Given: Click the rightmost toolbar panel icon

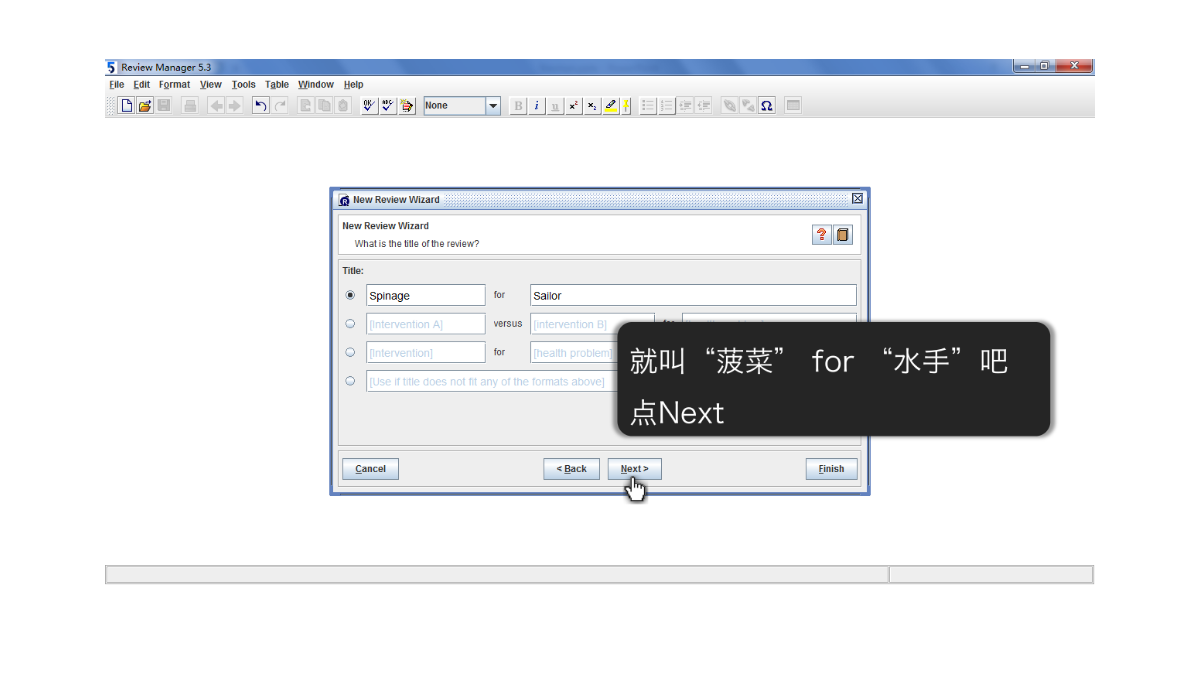Looking at the screenshot, I should coord(793,105).
